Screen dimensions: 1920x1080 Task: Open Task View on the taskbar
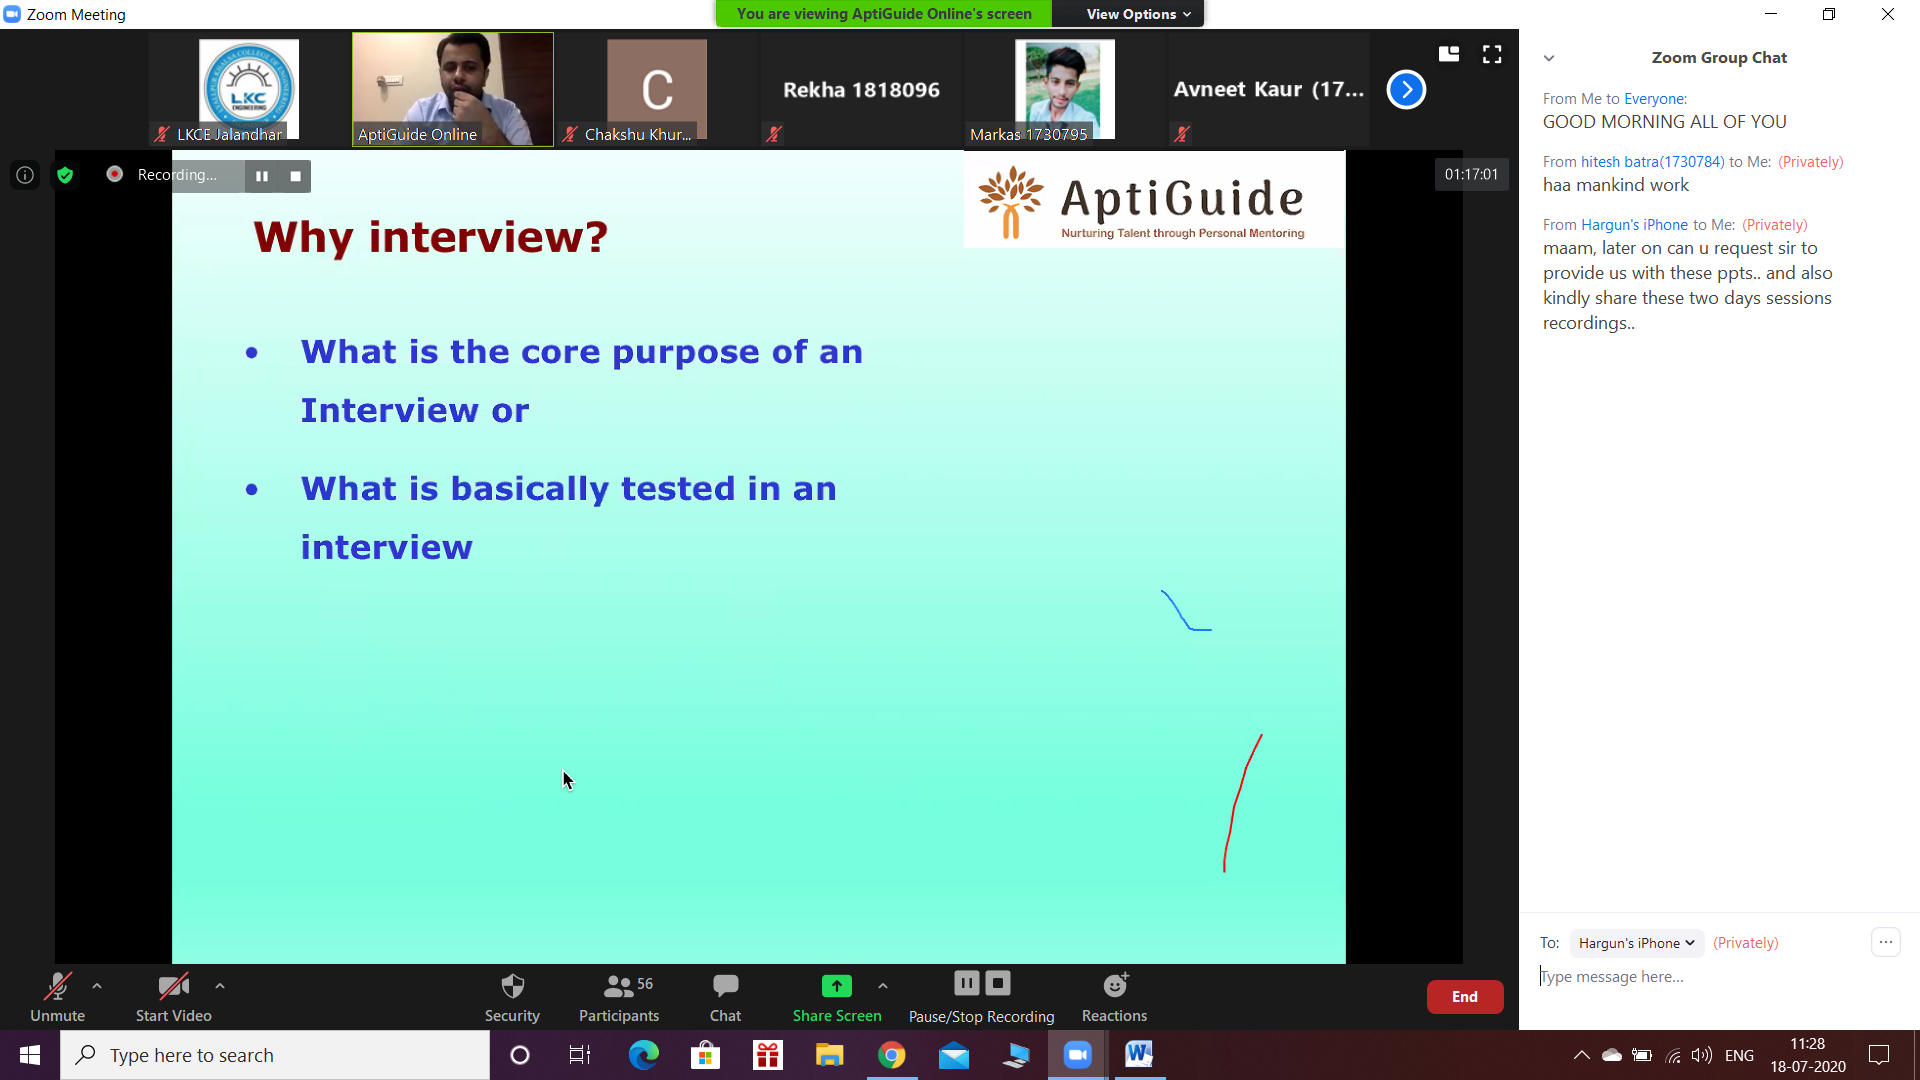580,1055
